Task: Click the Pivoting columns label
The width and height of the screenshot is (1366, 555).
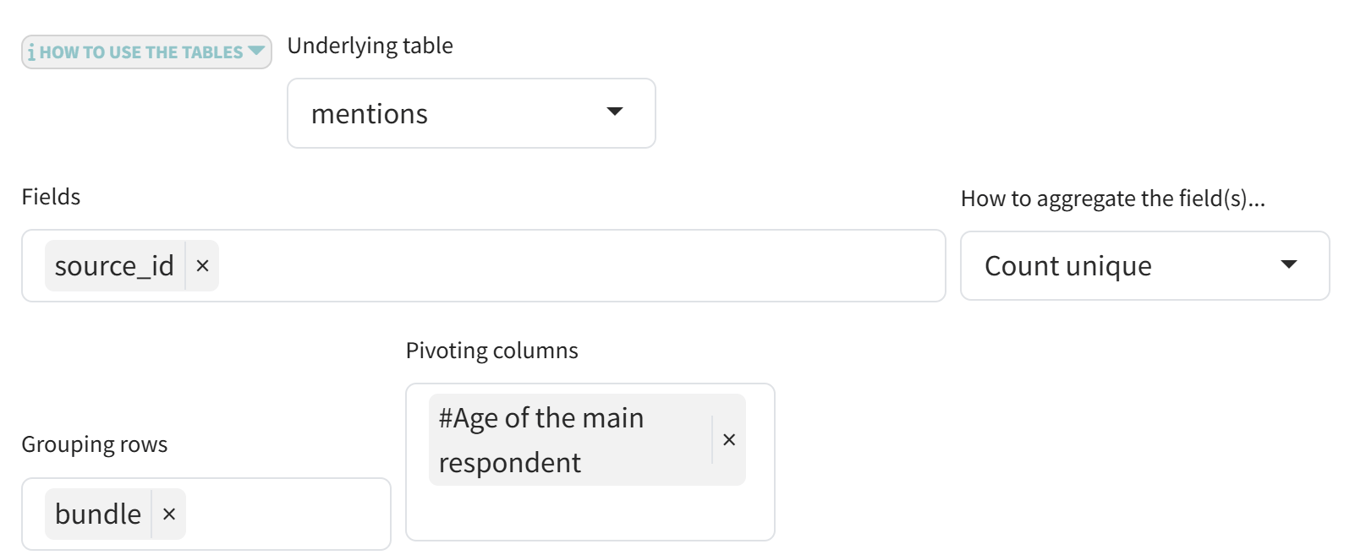Action: click(x=491, y=351)
